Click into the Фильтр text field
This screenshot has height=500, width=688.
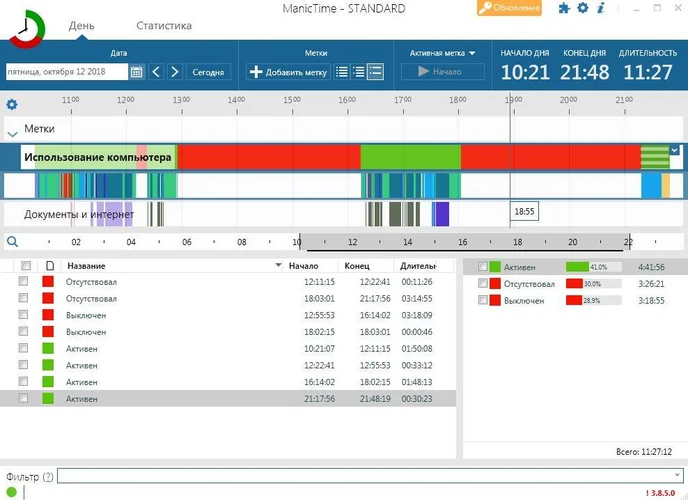[370, 475]
